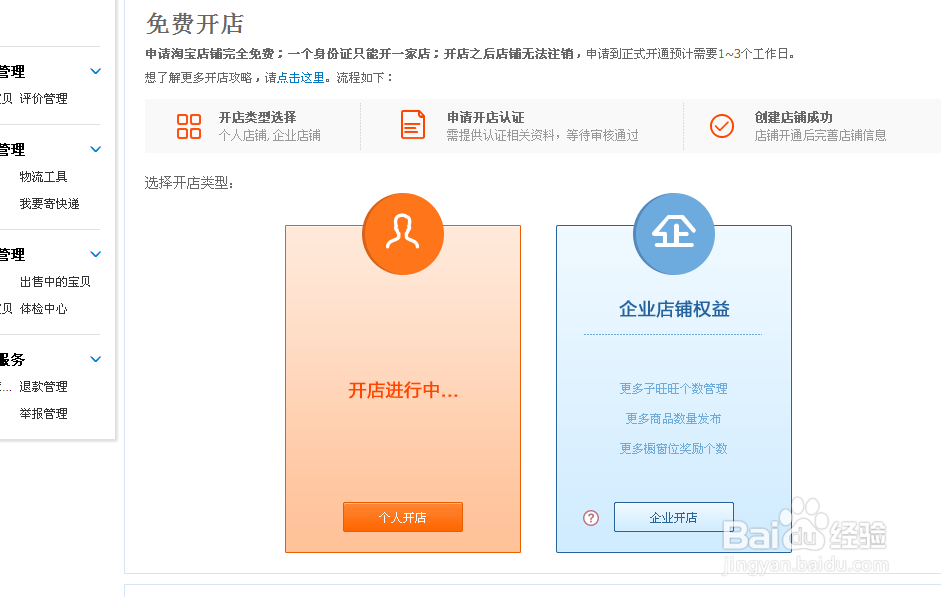Click the 开店类型选择 step label
This screenshot has height=597, width=941.
click(257, 117)
